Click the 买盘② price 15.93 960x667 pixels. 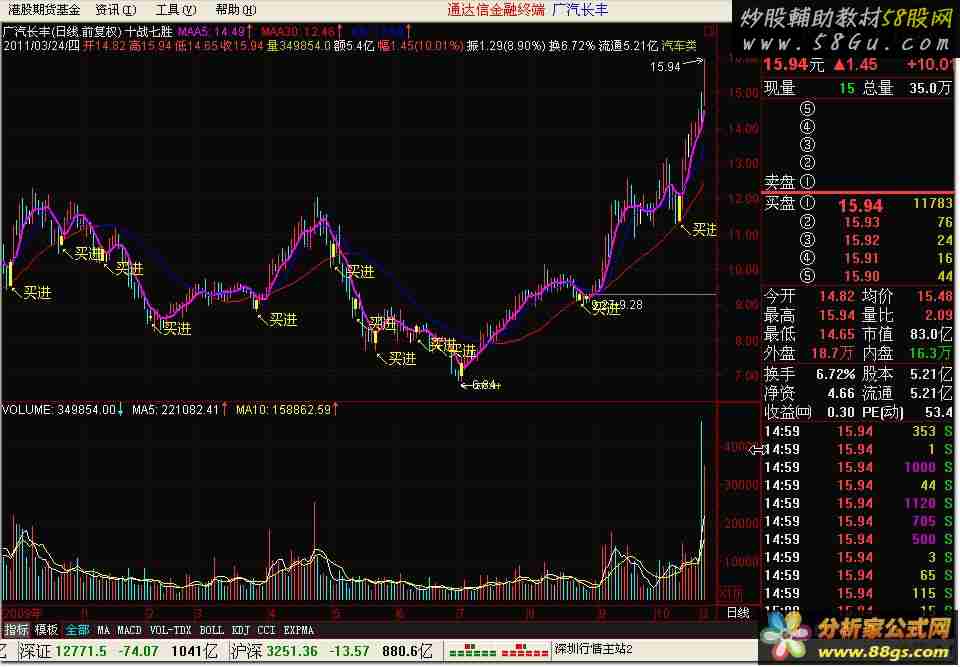click(861, 222)
